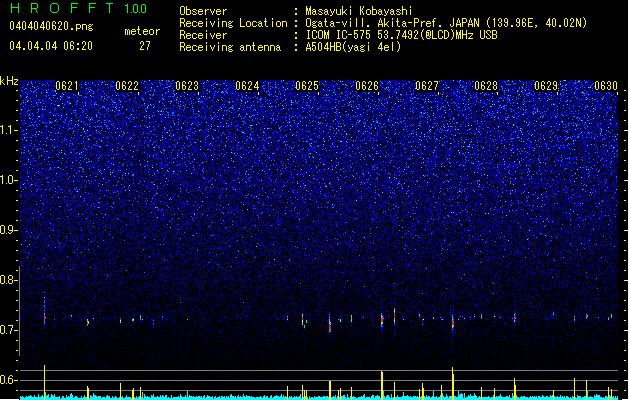Click the 0629 time marker
The image size is (629, 400).
[546, 86]
